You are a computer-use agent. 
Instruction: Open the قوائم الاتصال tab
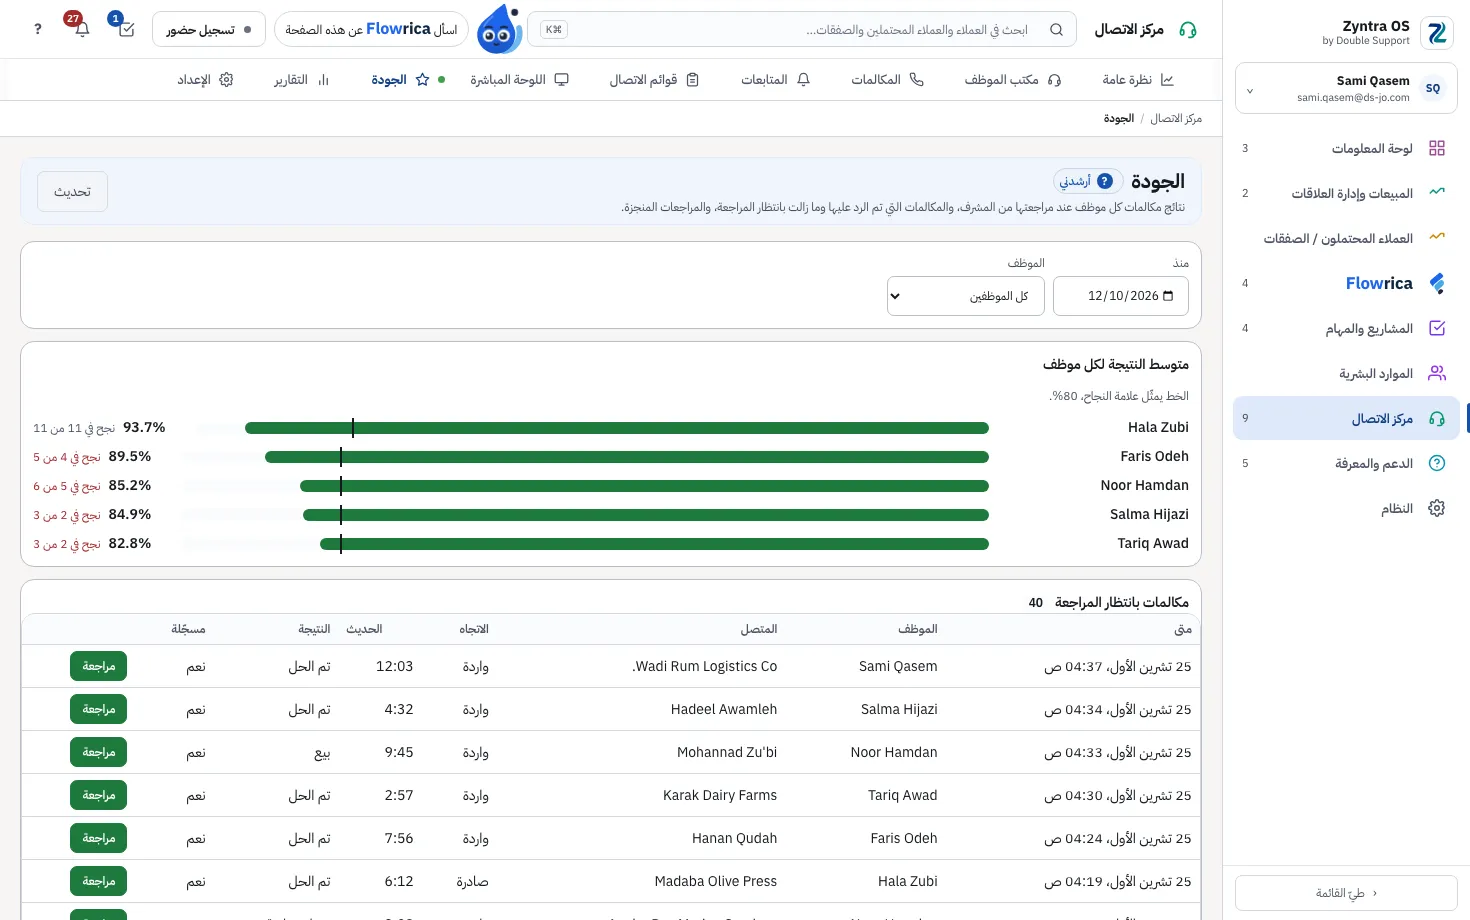tap(654, 80)
